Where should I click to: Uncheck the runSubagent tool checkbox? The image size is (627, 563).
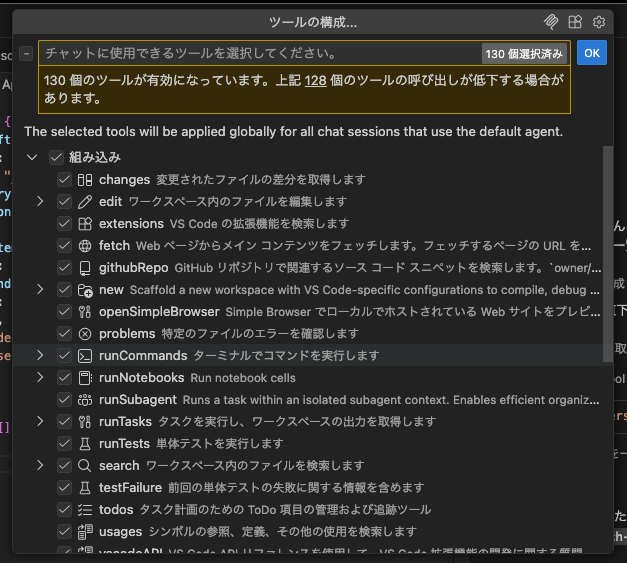64,400
